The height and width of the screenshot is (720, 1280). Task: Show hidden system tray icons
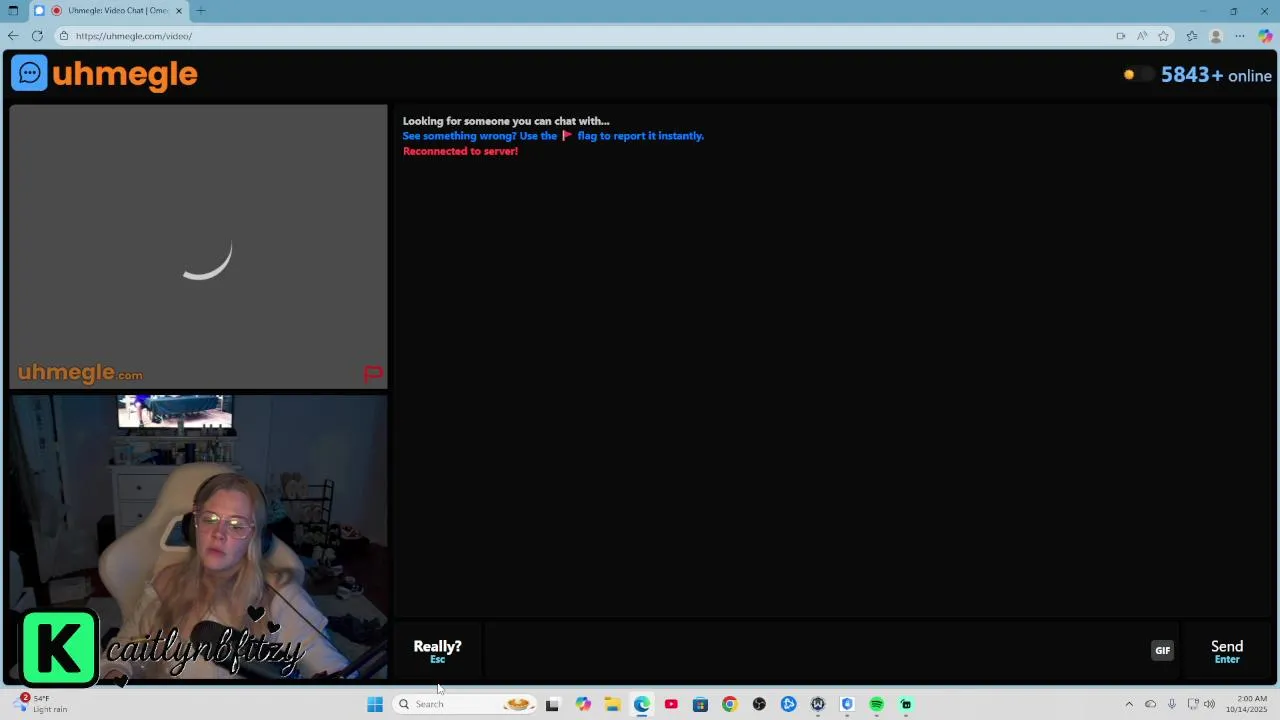pos(1129,704)
